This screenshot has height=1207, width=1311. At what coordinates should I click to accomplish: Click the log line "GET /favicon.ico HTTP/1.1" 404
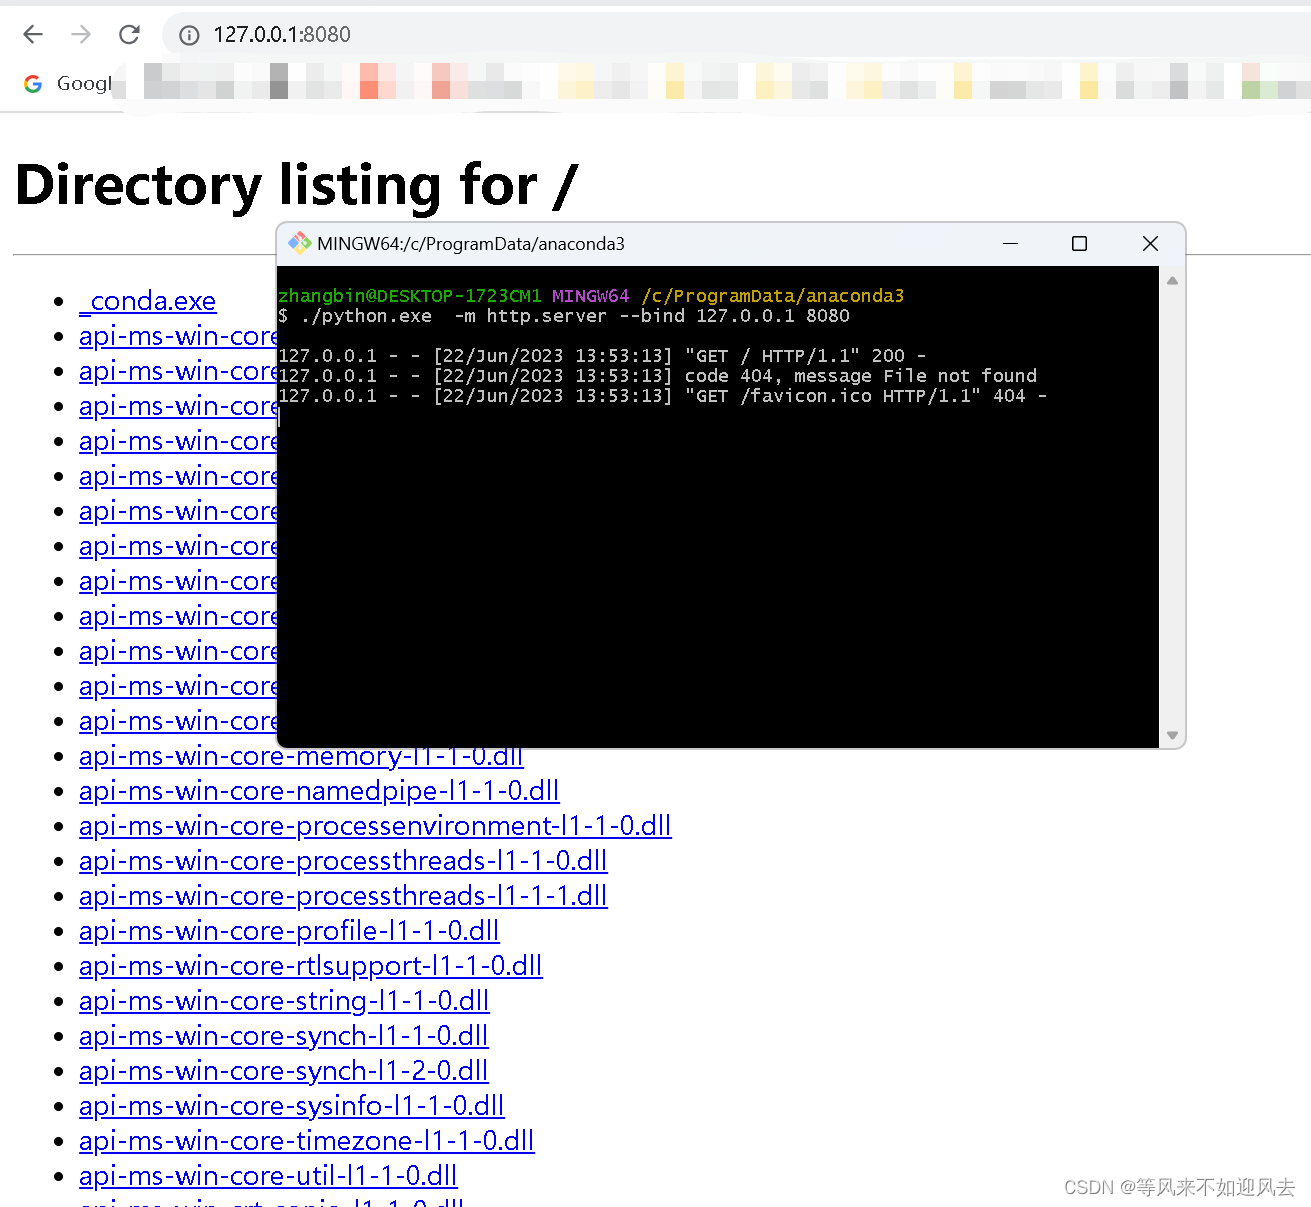(663, 396)
